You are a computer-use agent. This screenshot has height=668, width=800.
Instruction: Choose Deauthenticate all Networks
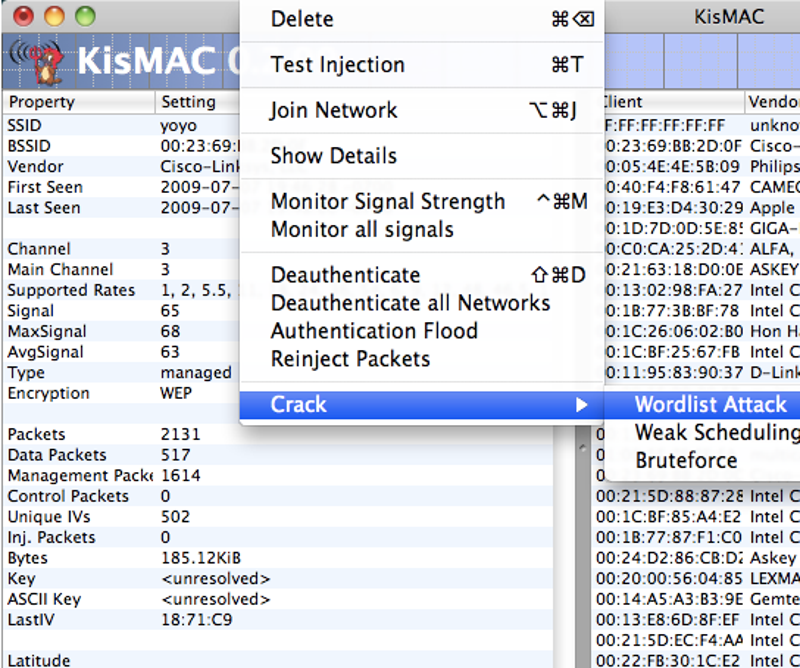pyautogui.click(x=421, y=303)
